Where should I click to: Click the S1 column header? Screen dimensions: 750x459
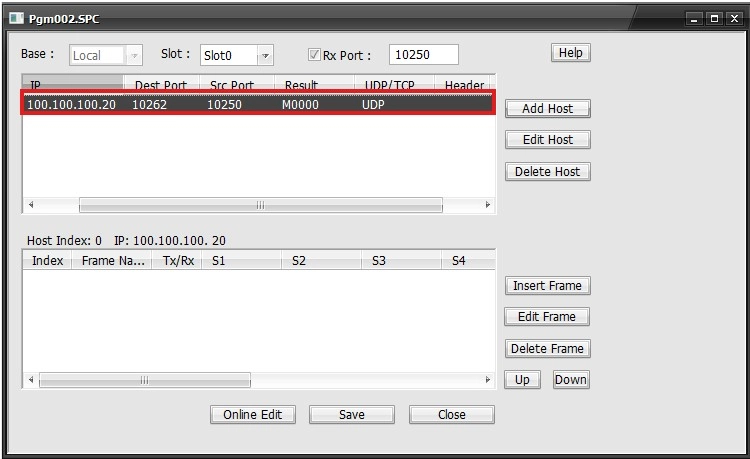click(x=242, y=261)
